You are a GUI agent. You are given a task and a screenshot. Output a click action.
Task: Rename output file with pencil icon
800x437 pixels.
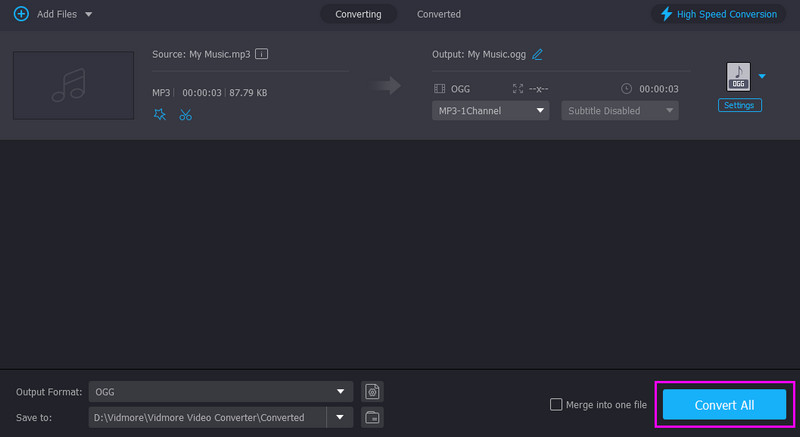click(537, 54)
